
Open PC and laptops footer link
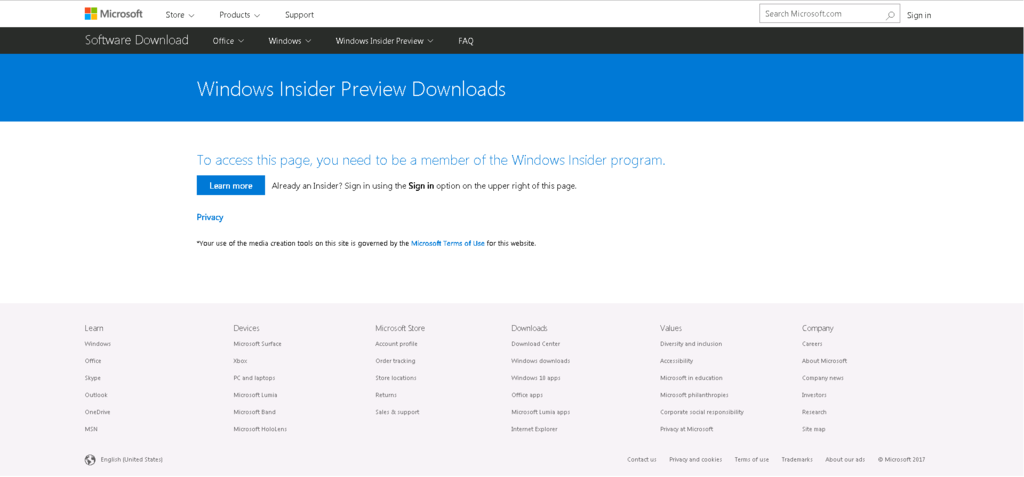click(x=254, y=378)
